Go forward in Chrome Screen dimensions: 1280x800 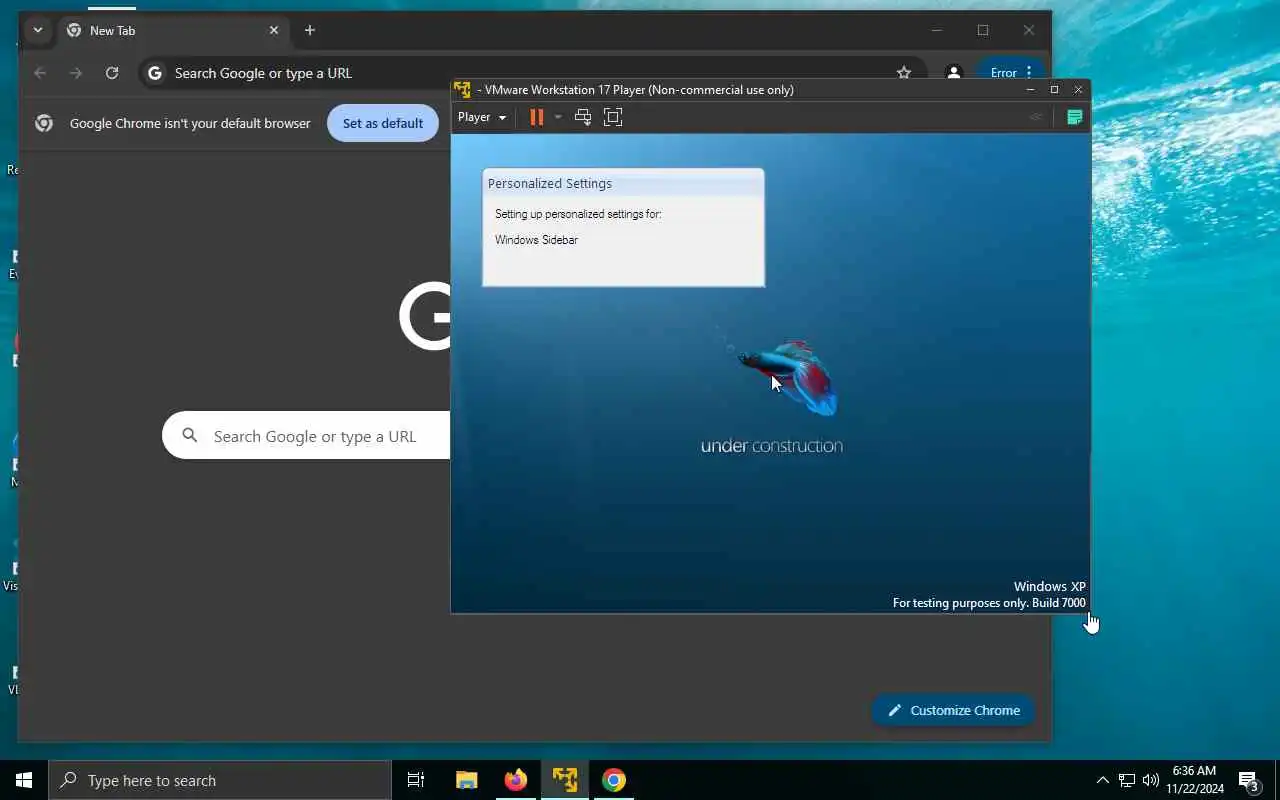coord(76,73)
